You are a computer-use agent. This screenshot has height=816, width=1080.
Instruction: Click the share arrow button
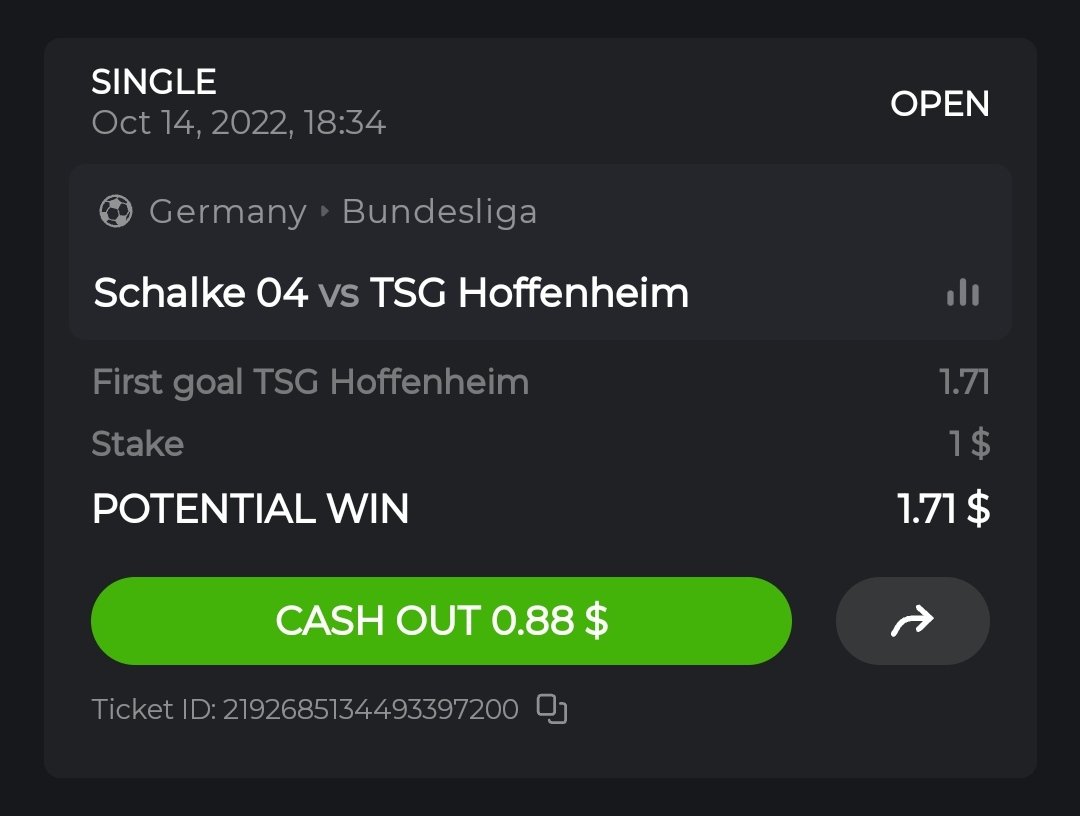tap(912, 621)
